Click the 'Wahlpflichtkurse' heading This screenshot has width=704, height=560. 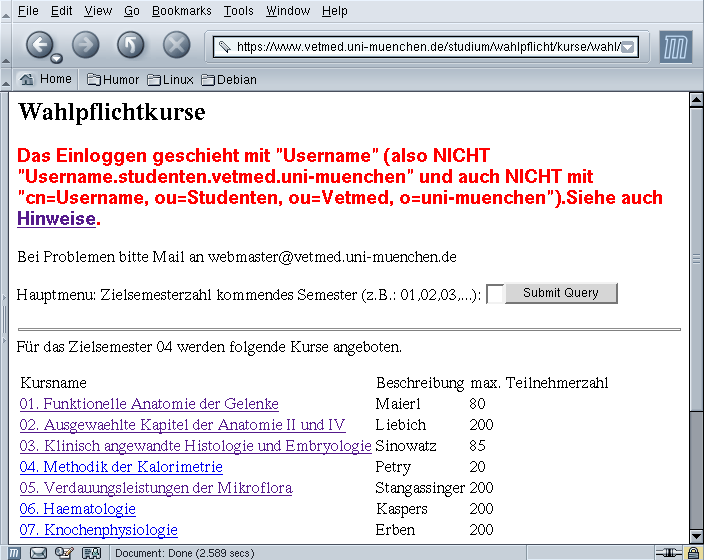pyautogui.click(x=111, y=111)
